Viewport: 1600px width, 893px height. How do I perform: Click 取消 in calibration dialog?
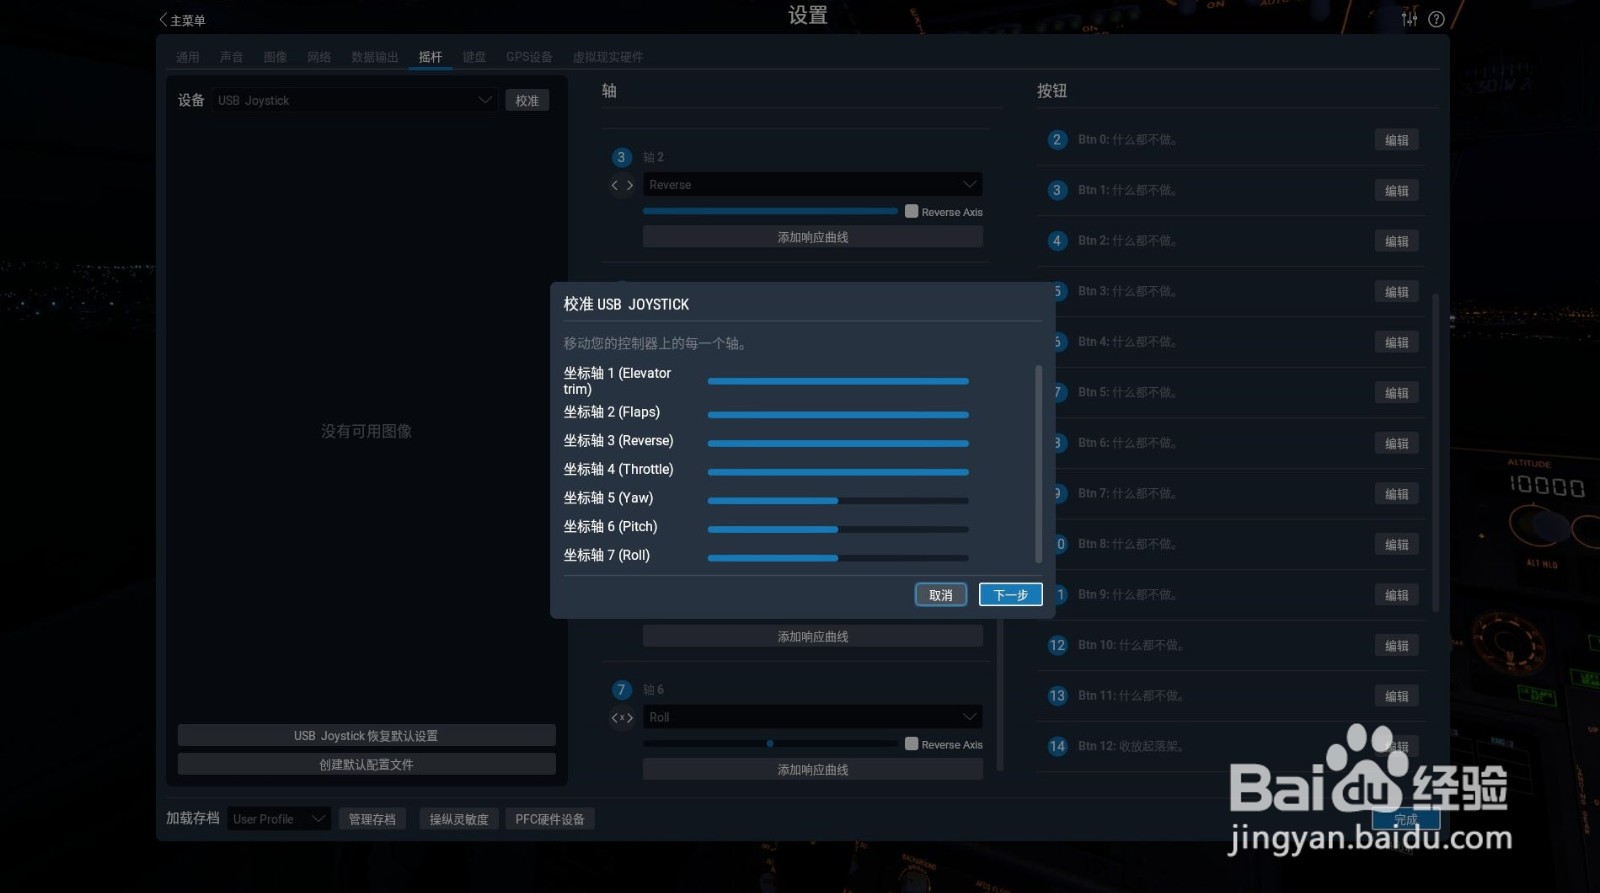940,595
